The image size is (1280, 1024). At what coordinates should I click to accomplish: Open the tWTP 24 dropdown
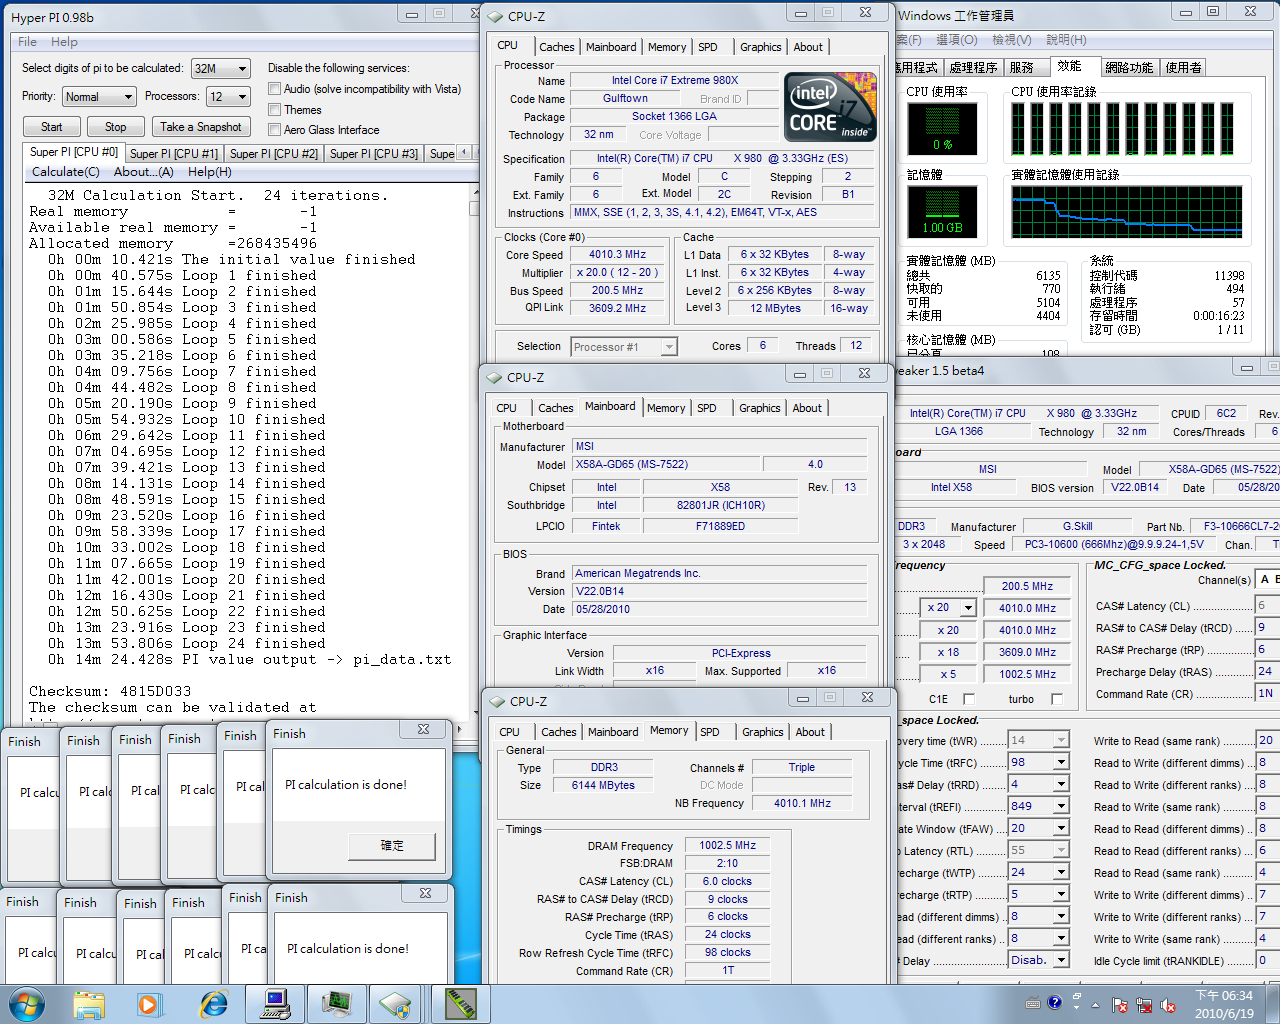1061,872
